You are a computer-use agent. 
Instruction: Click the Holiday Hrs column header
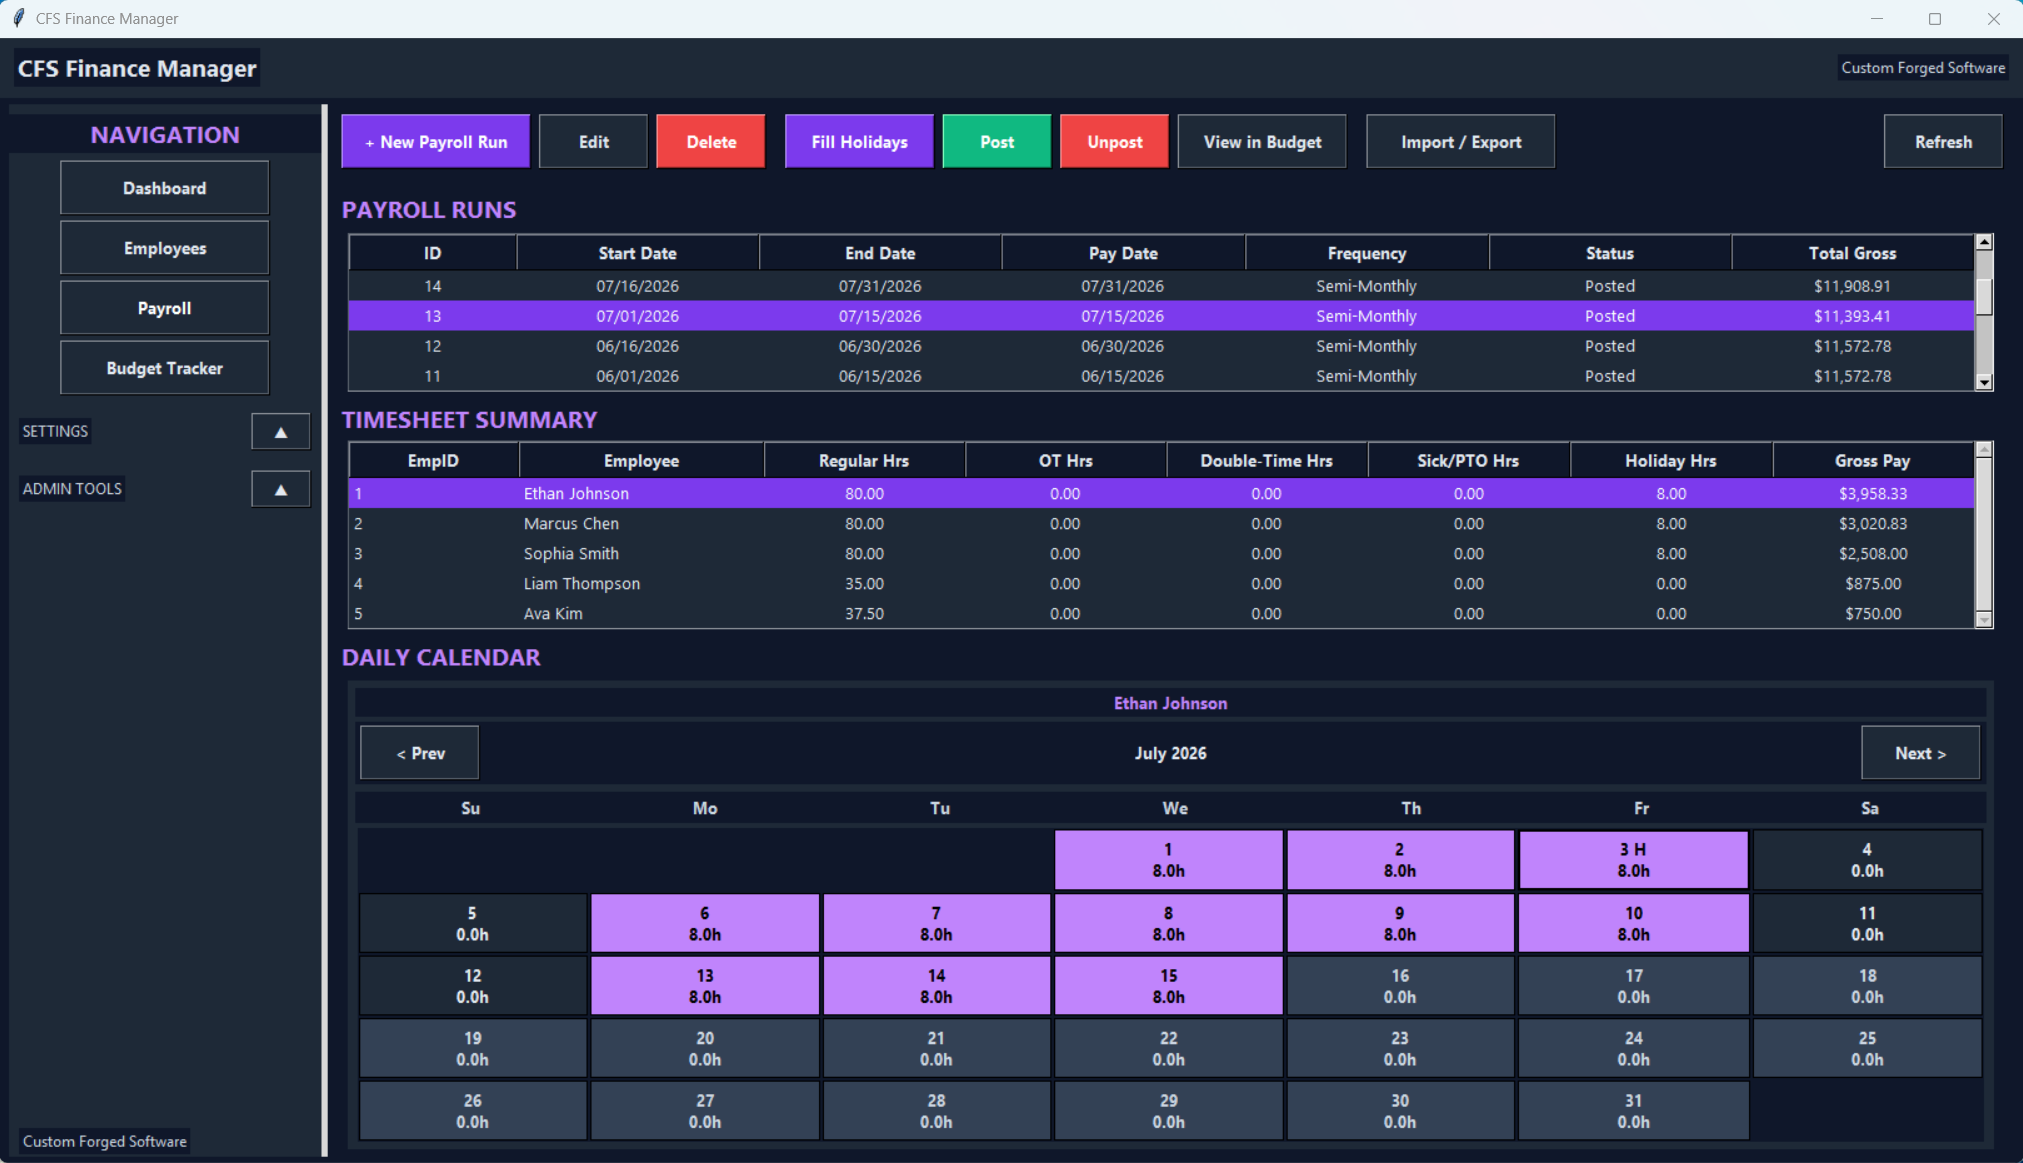[x=1670, y=461]
